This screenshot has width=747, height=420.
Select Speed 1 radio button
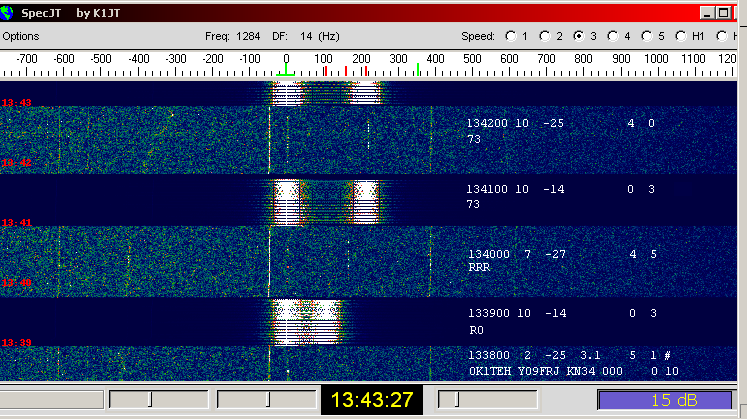point(510,36)
